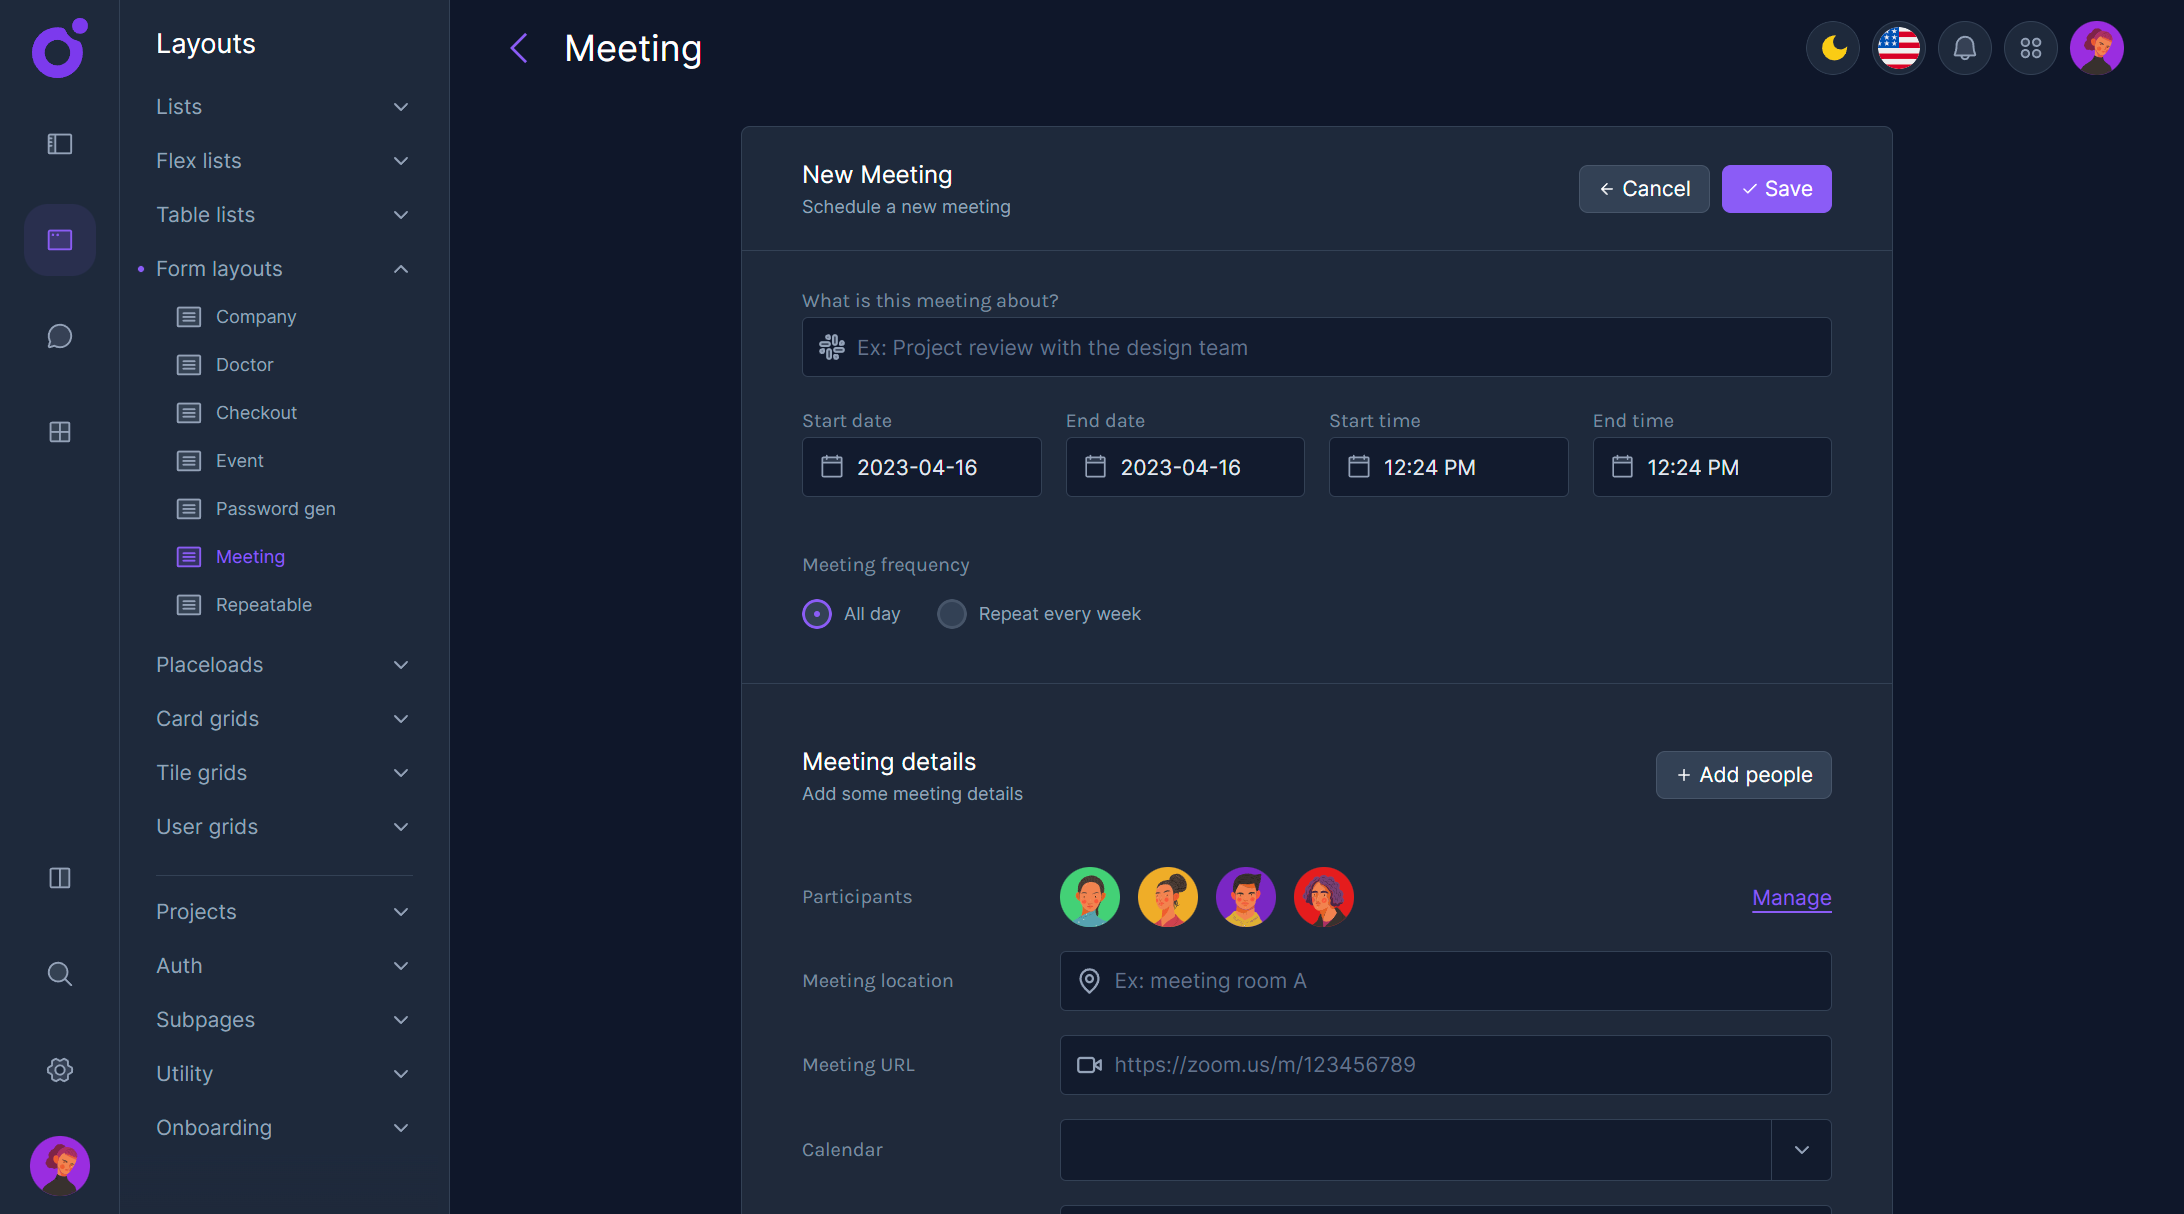Open the search icon in the left rail

60,974
